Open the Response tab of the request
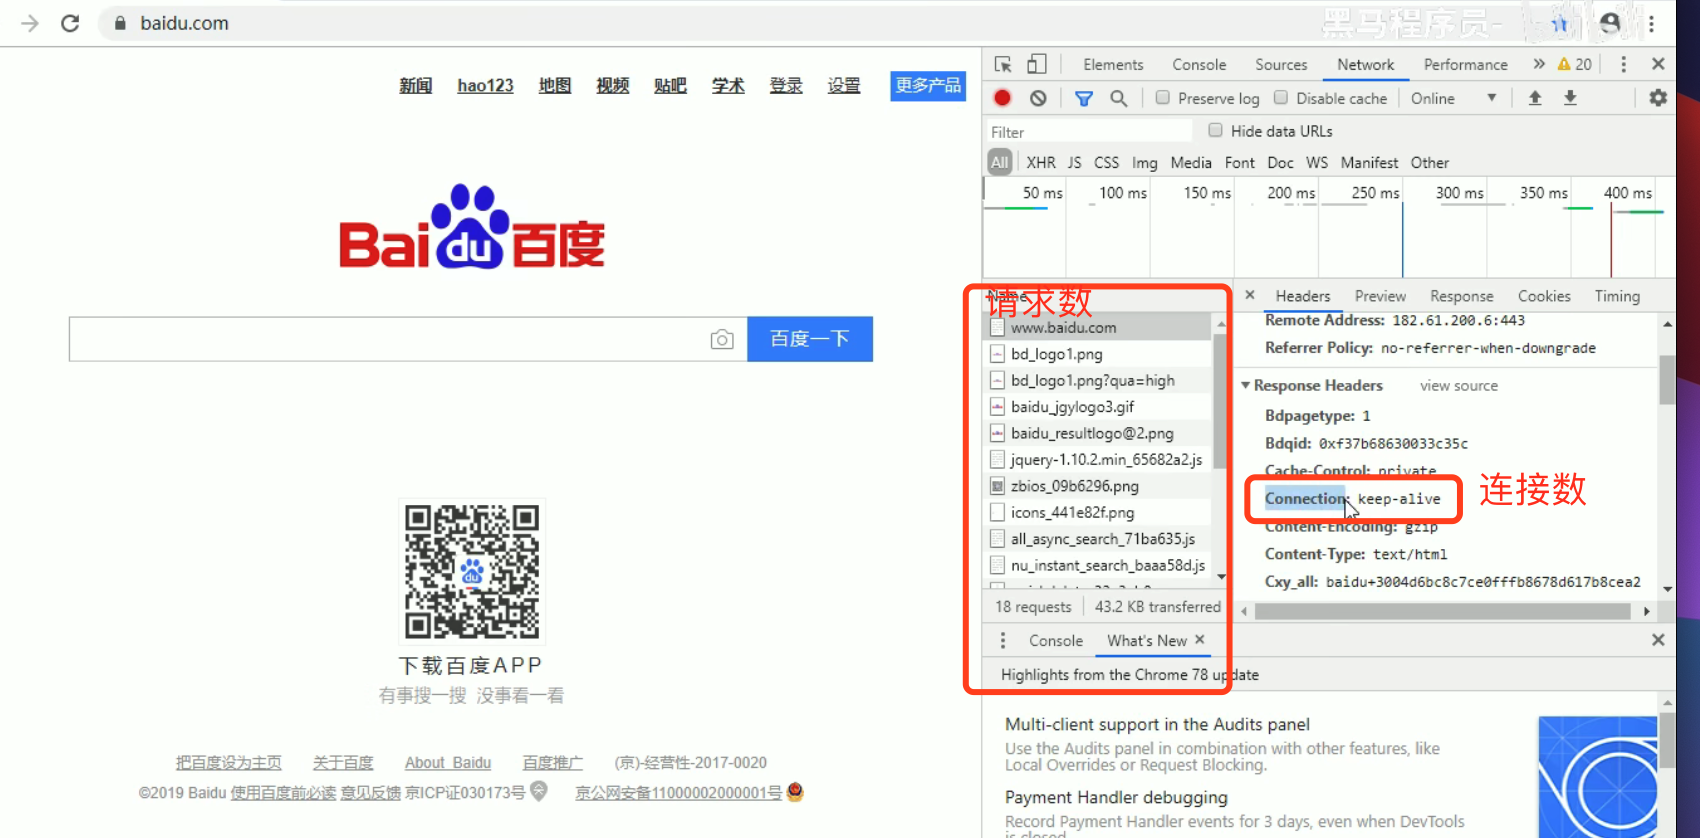This screenshot has height=838, width=1700. point(1461,296)
